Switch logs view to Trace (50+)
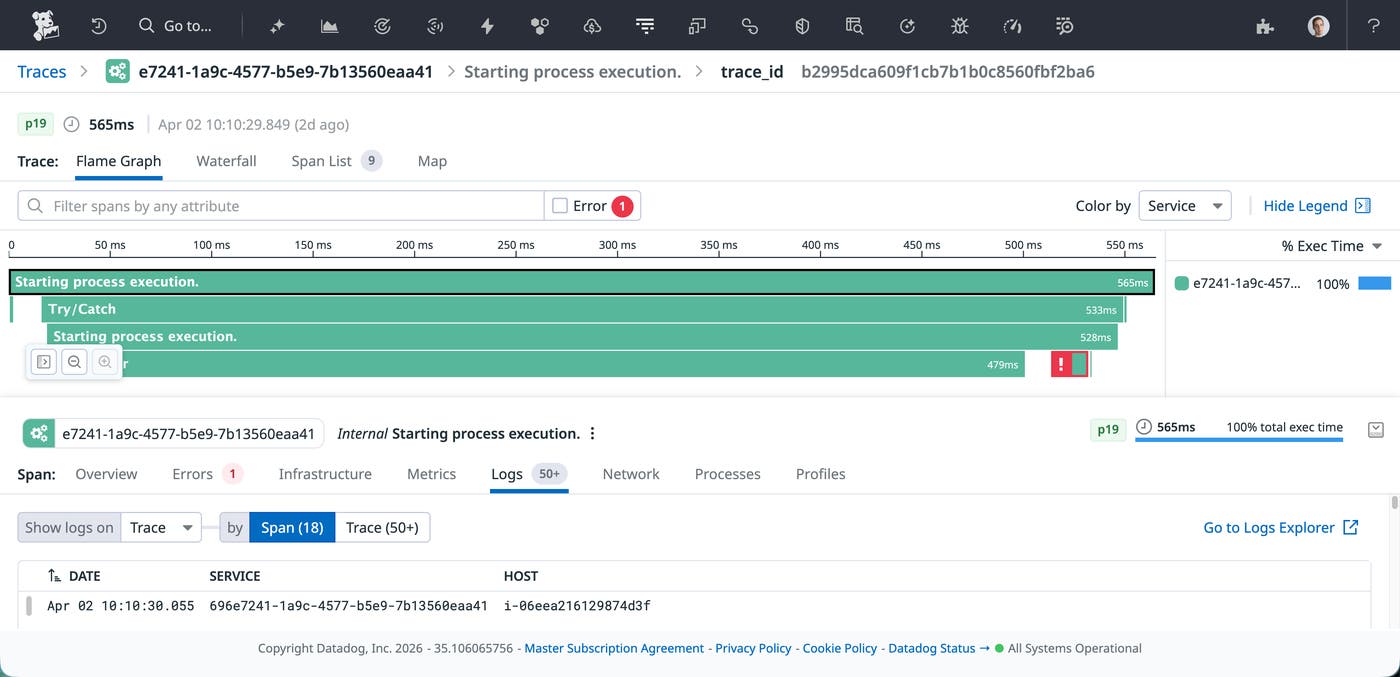This screenshot has width=1400, height=677. (383, 527)
